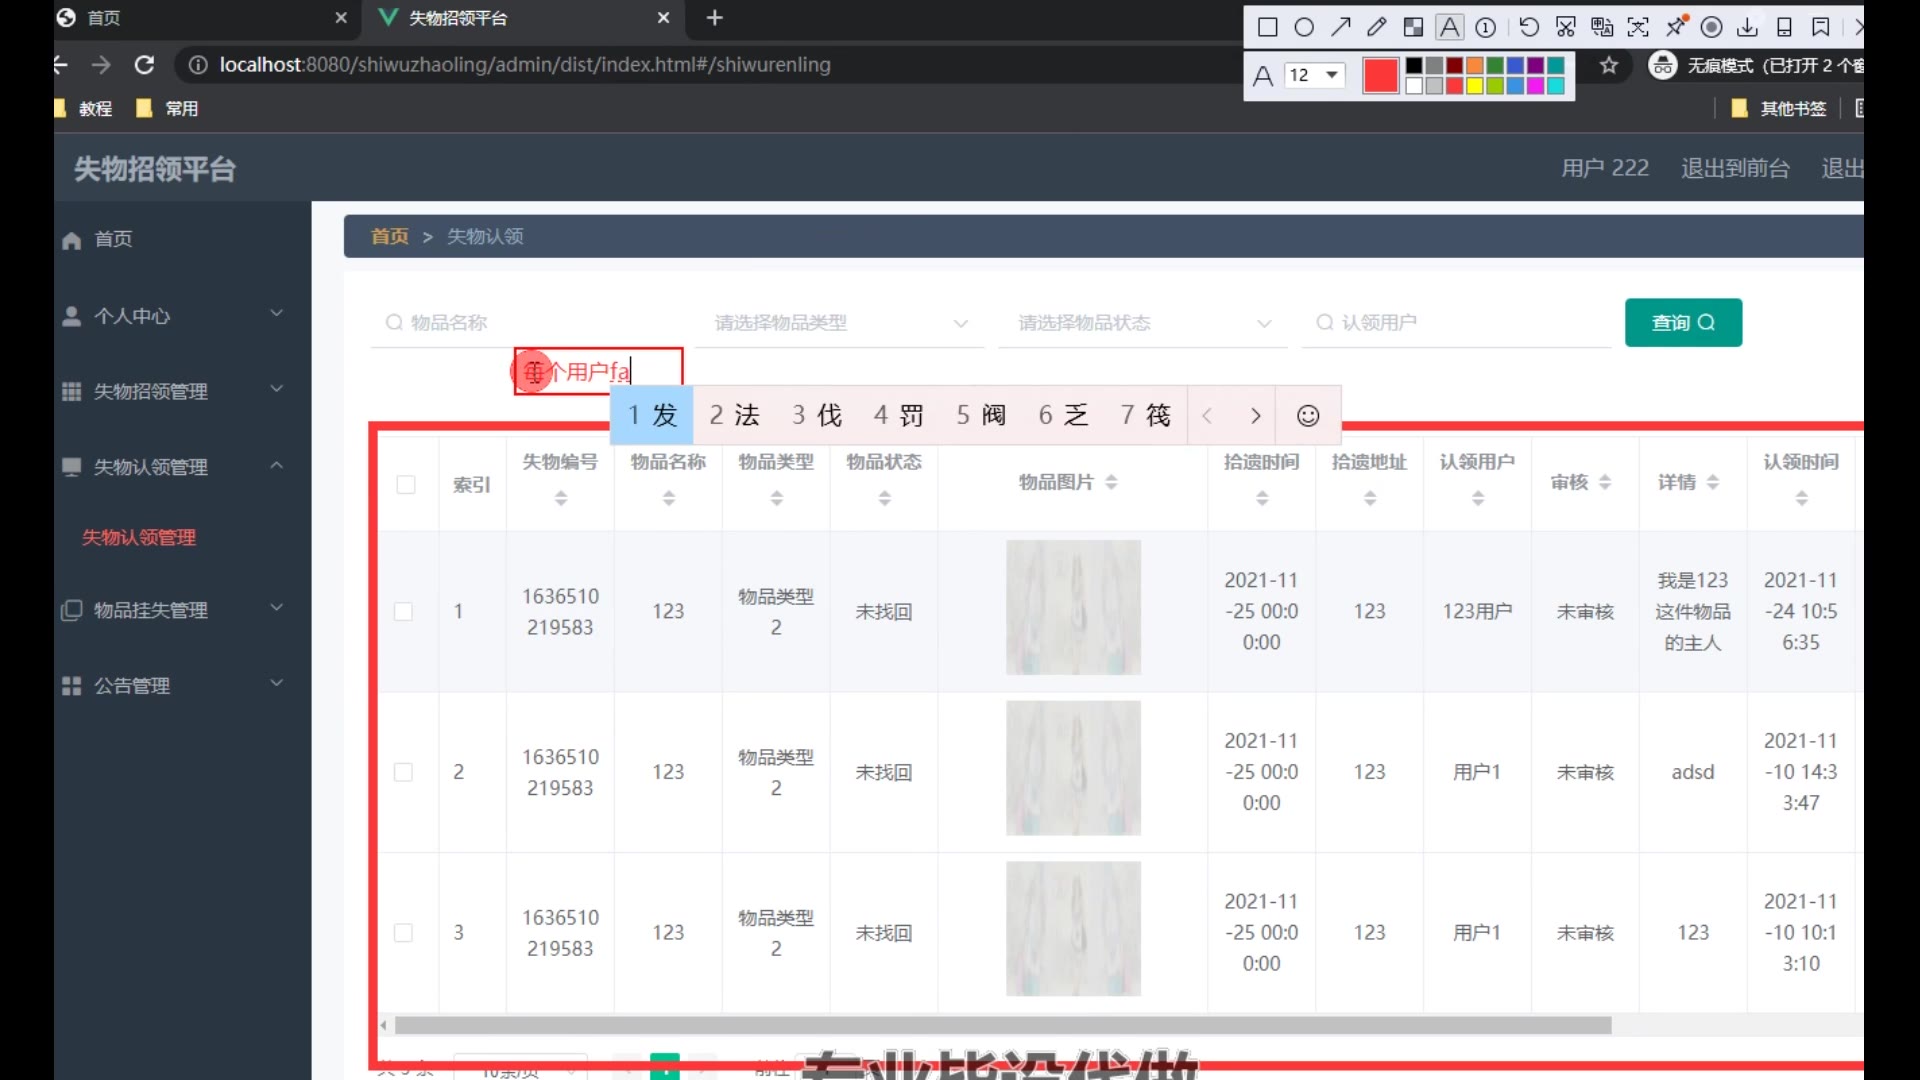The height and width of the screenshot is (1080, 1920).
Task: Select the numbered step marker tool
Action: pos(1486,27)
